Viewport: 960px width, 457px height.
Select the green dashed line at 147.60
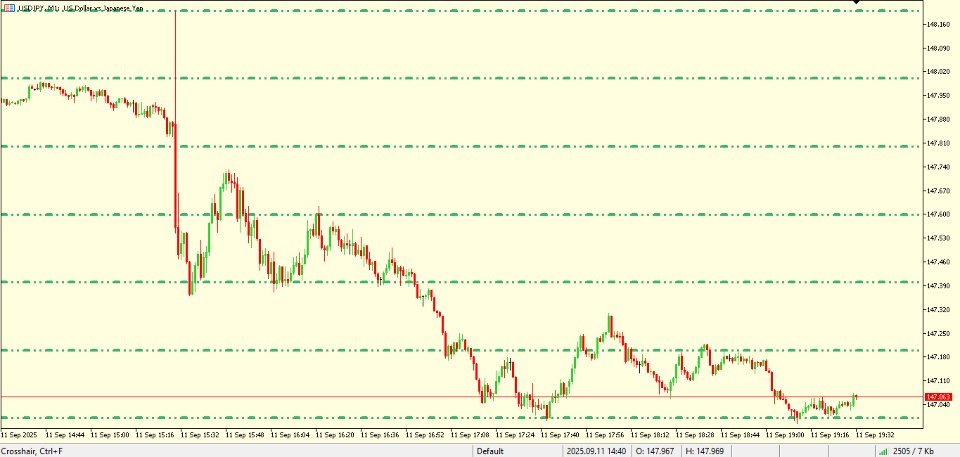[460, 214]
